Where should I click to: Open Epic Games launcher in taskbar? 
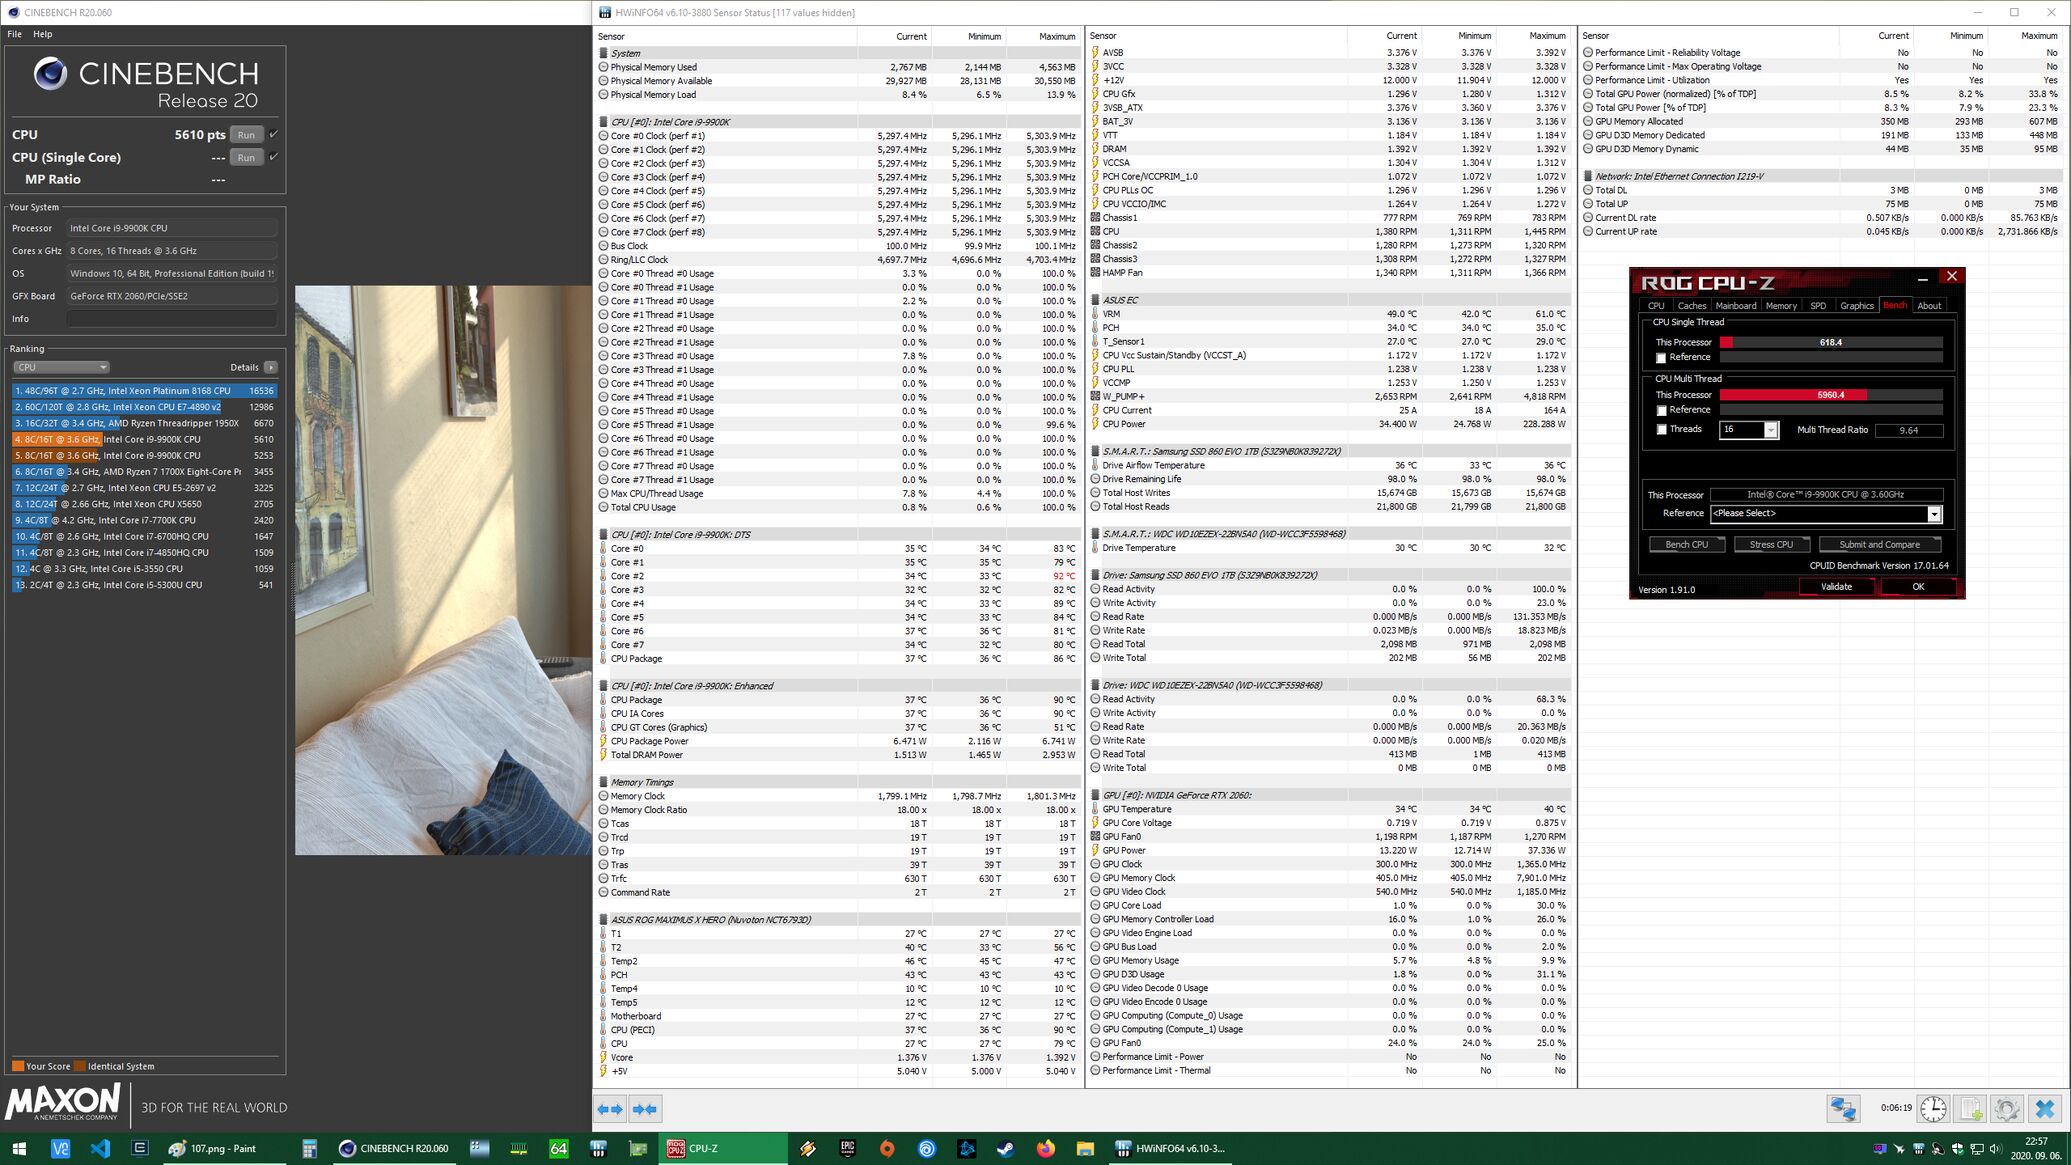(x=847, y=1148)
